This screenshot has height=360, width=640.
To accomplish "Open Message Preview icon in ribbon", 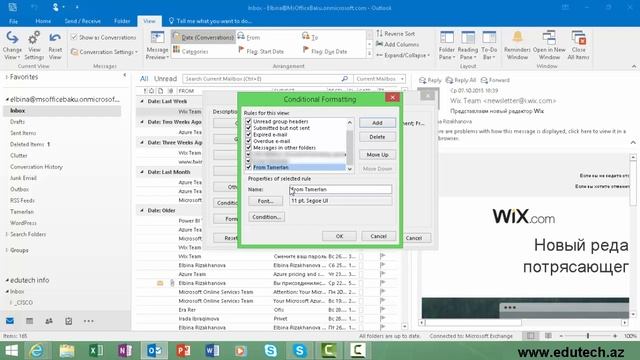I will (x=157, y=38).
